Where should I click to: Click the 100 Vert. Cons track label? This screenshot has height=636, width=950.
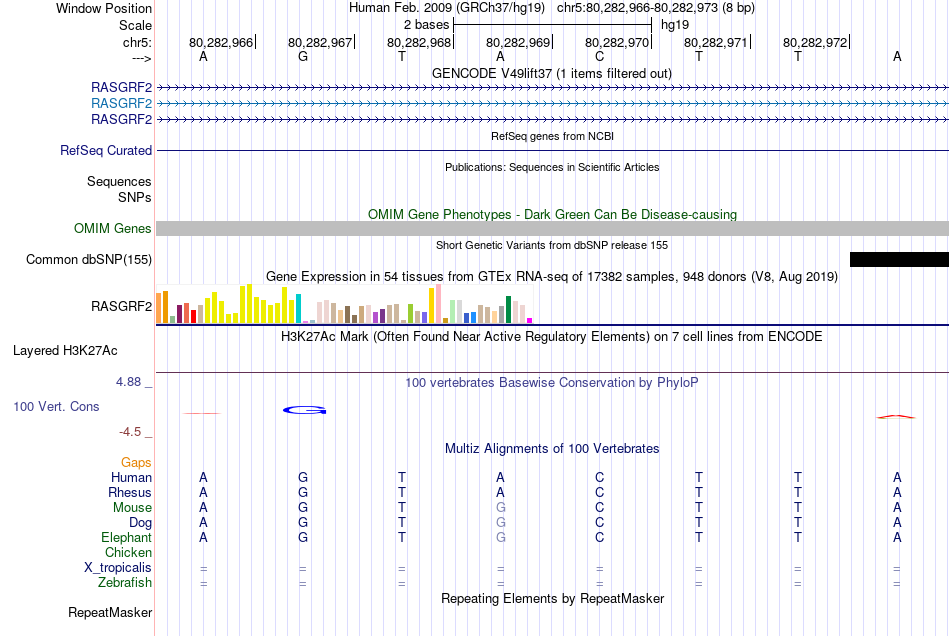(x=56, y=406)
